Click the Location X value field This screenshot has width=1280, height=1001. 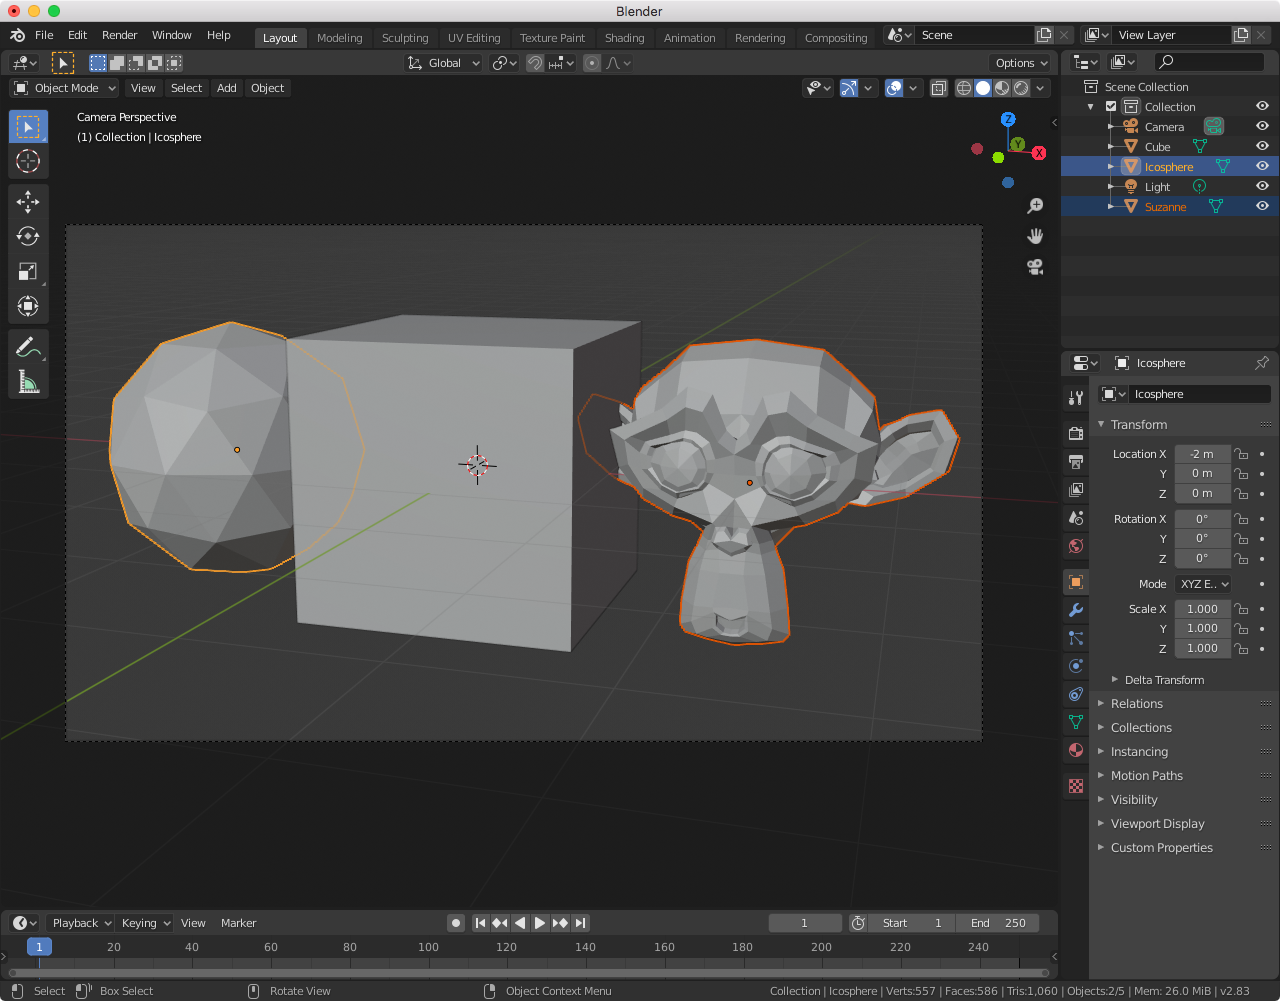click(x=1201, y=454)
